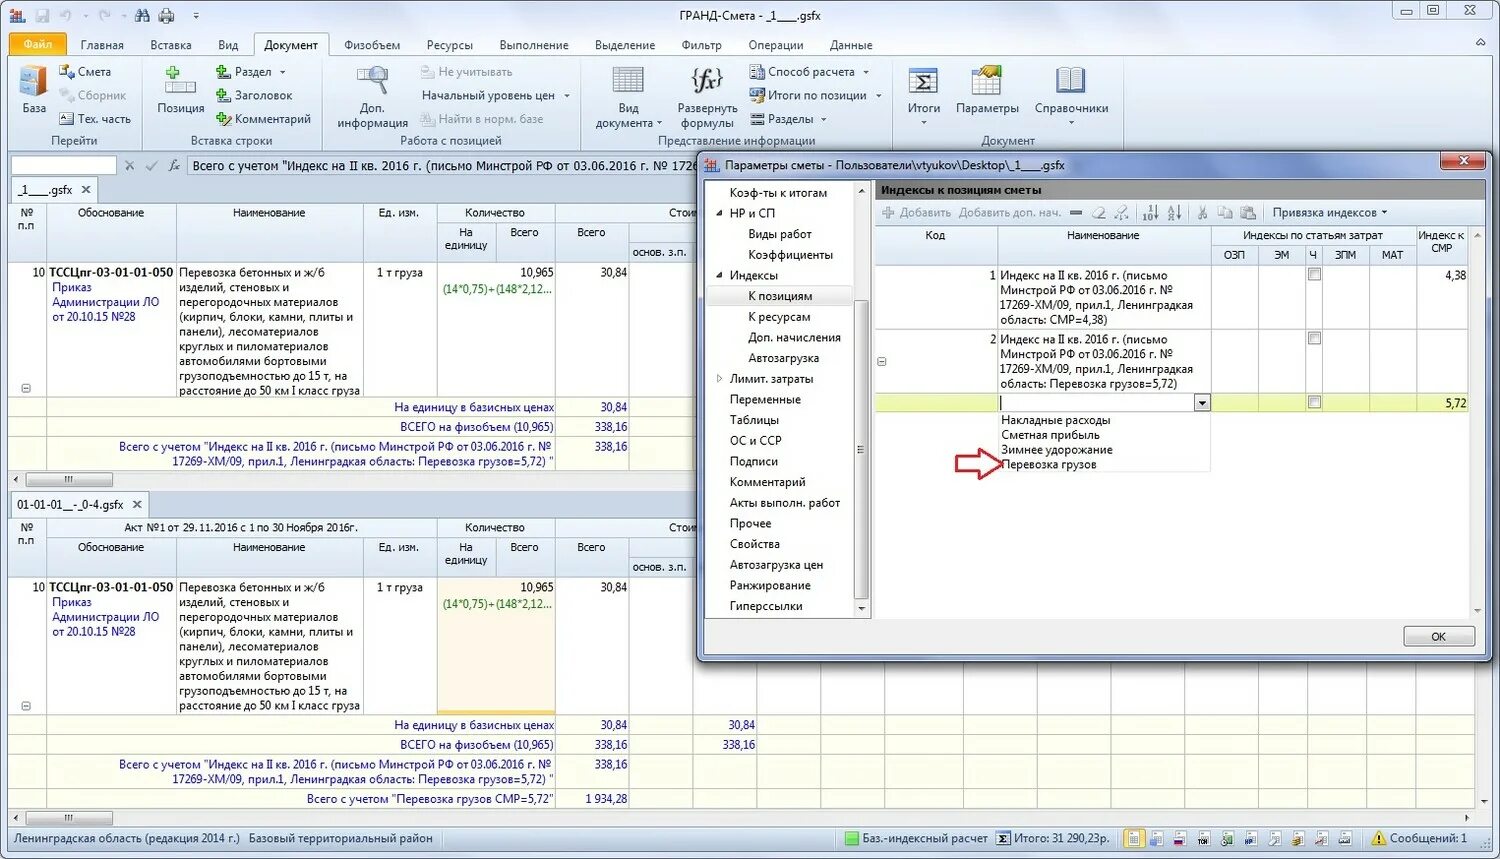The image size is (1500, 859).
Task: Cancel formula bar entry with X icon
Action: [129, 166]
